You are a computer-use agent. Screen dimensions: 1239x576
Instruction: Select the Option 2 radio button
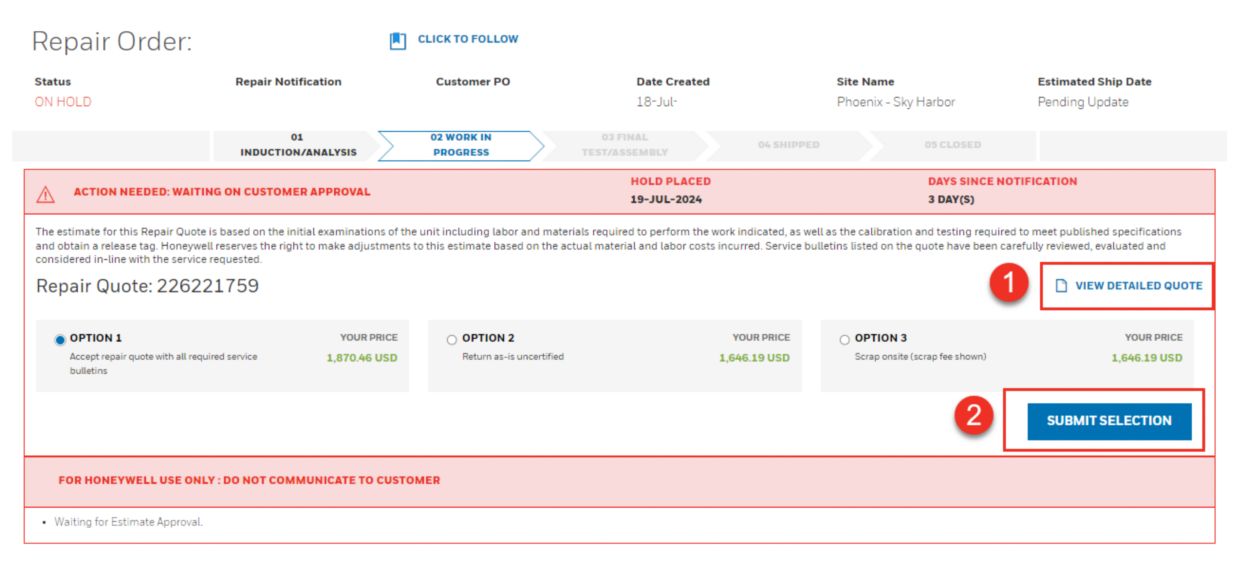(452, 340)
